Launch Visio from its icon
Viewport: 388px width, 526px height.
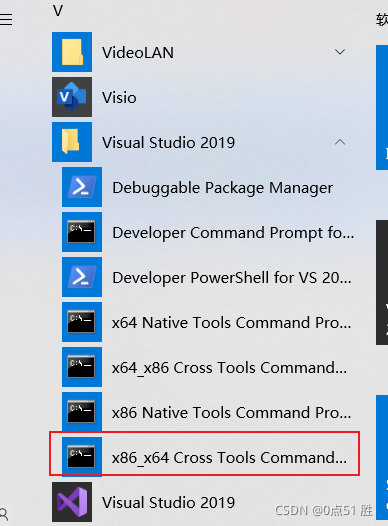(72, 97)
